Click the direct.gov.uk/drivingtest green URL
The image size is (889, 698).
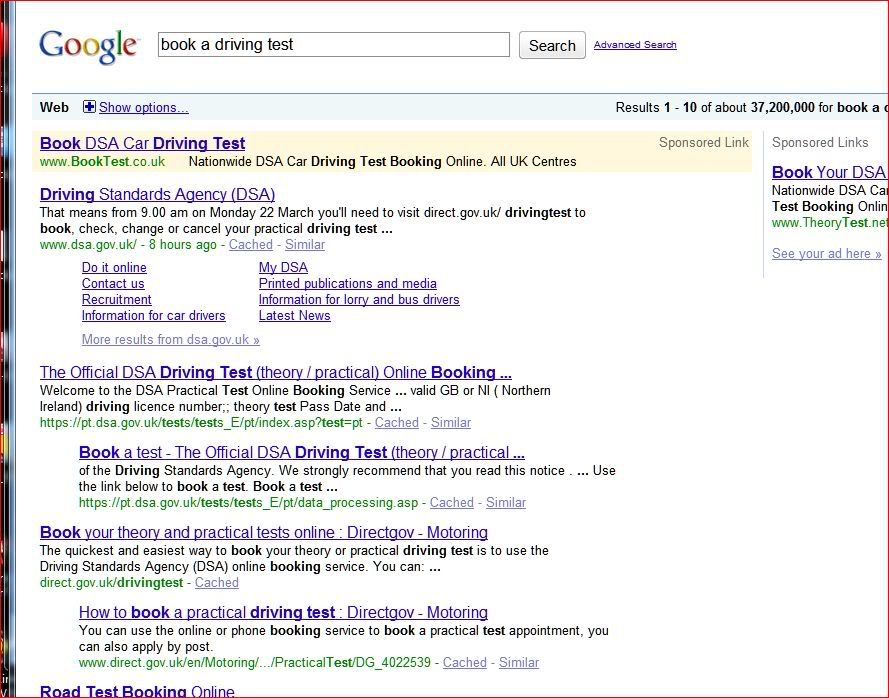click(x=111, y=582)
